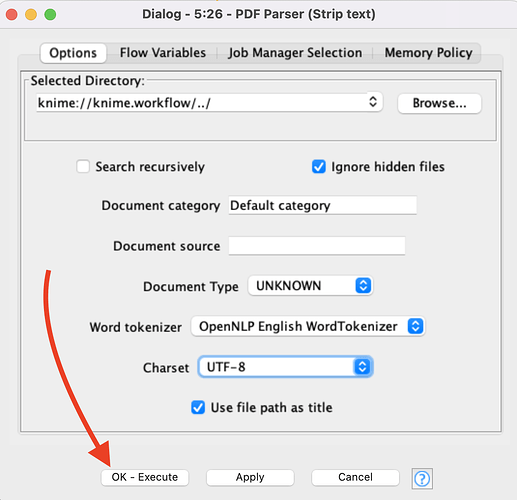Switch to the Flow Variables tab
Image resolution: width=517 pixels, height=500 pixels.
click(163, 53)
